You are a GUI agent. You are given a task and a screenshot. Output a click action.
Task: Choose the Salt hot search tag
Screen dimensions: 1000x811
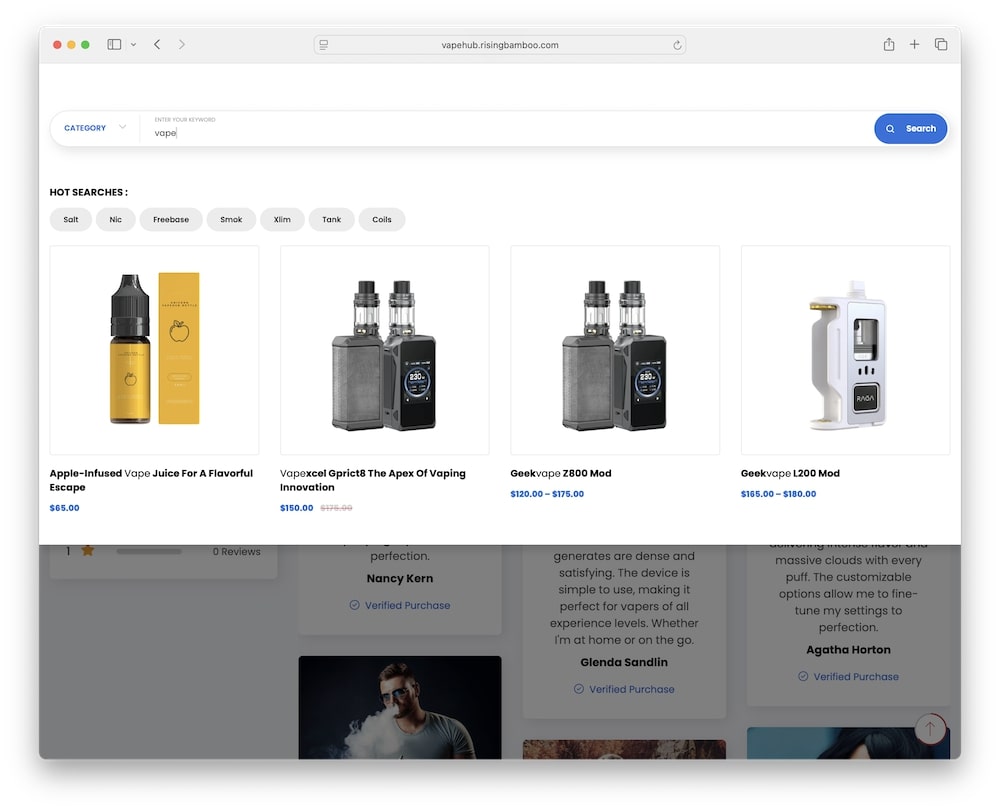click(71, 219)
